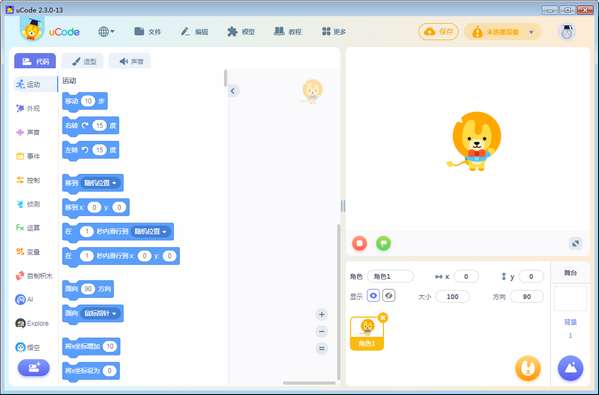Collapse the block palette with the chevron arrow
The width and height of the screenshot is (599, 395).
pyautogui.click(x=233, y=91)
